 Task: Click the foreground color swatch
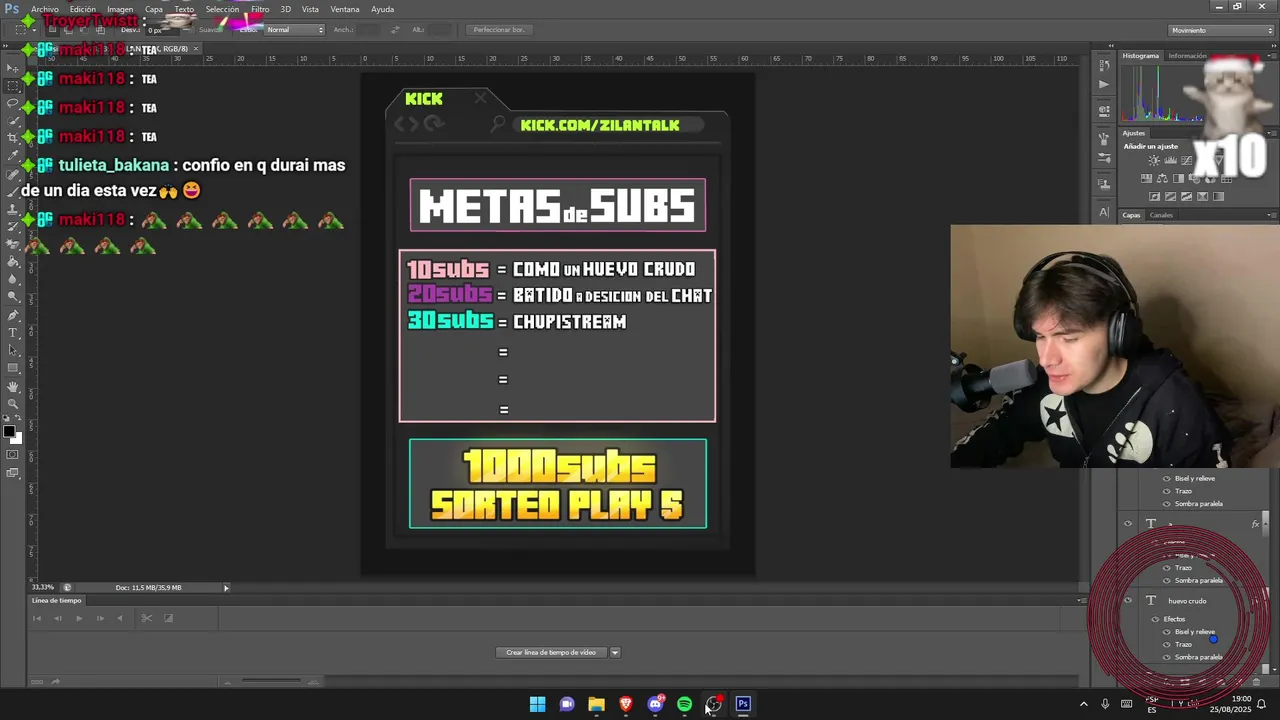coord(8,432)
